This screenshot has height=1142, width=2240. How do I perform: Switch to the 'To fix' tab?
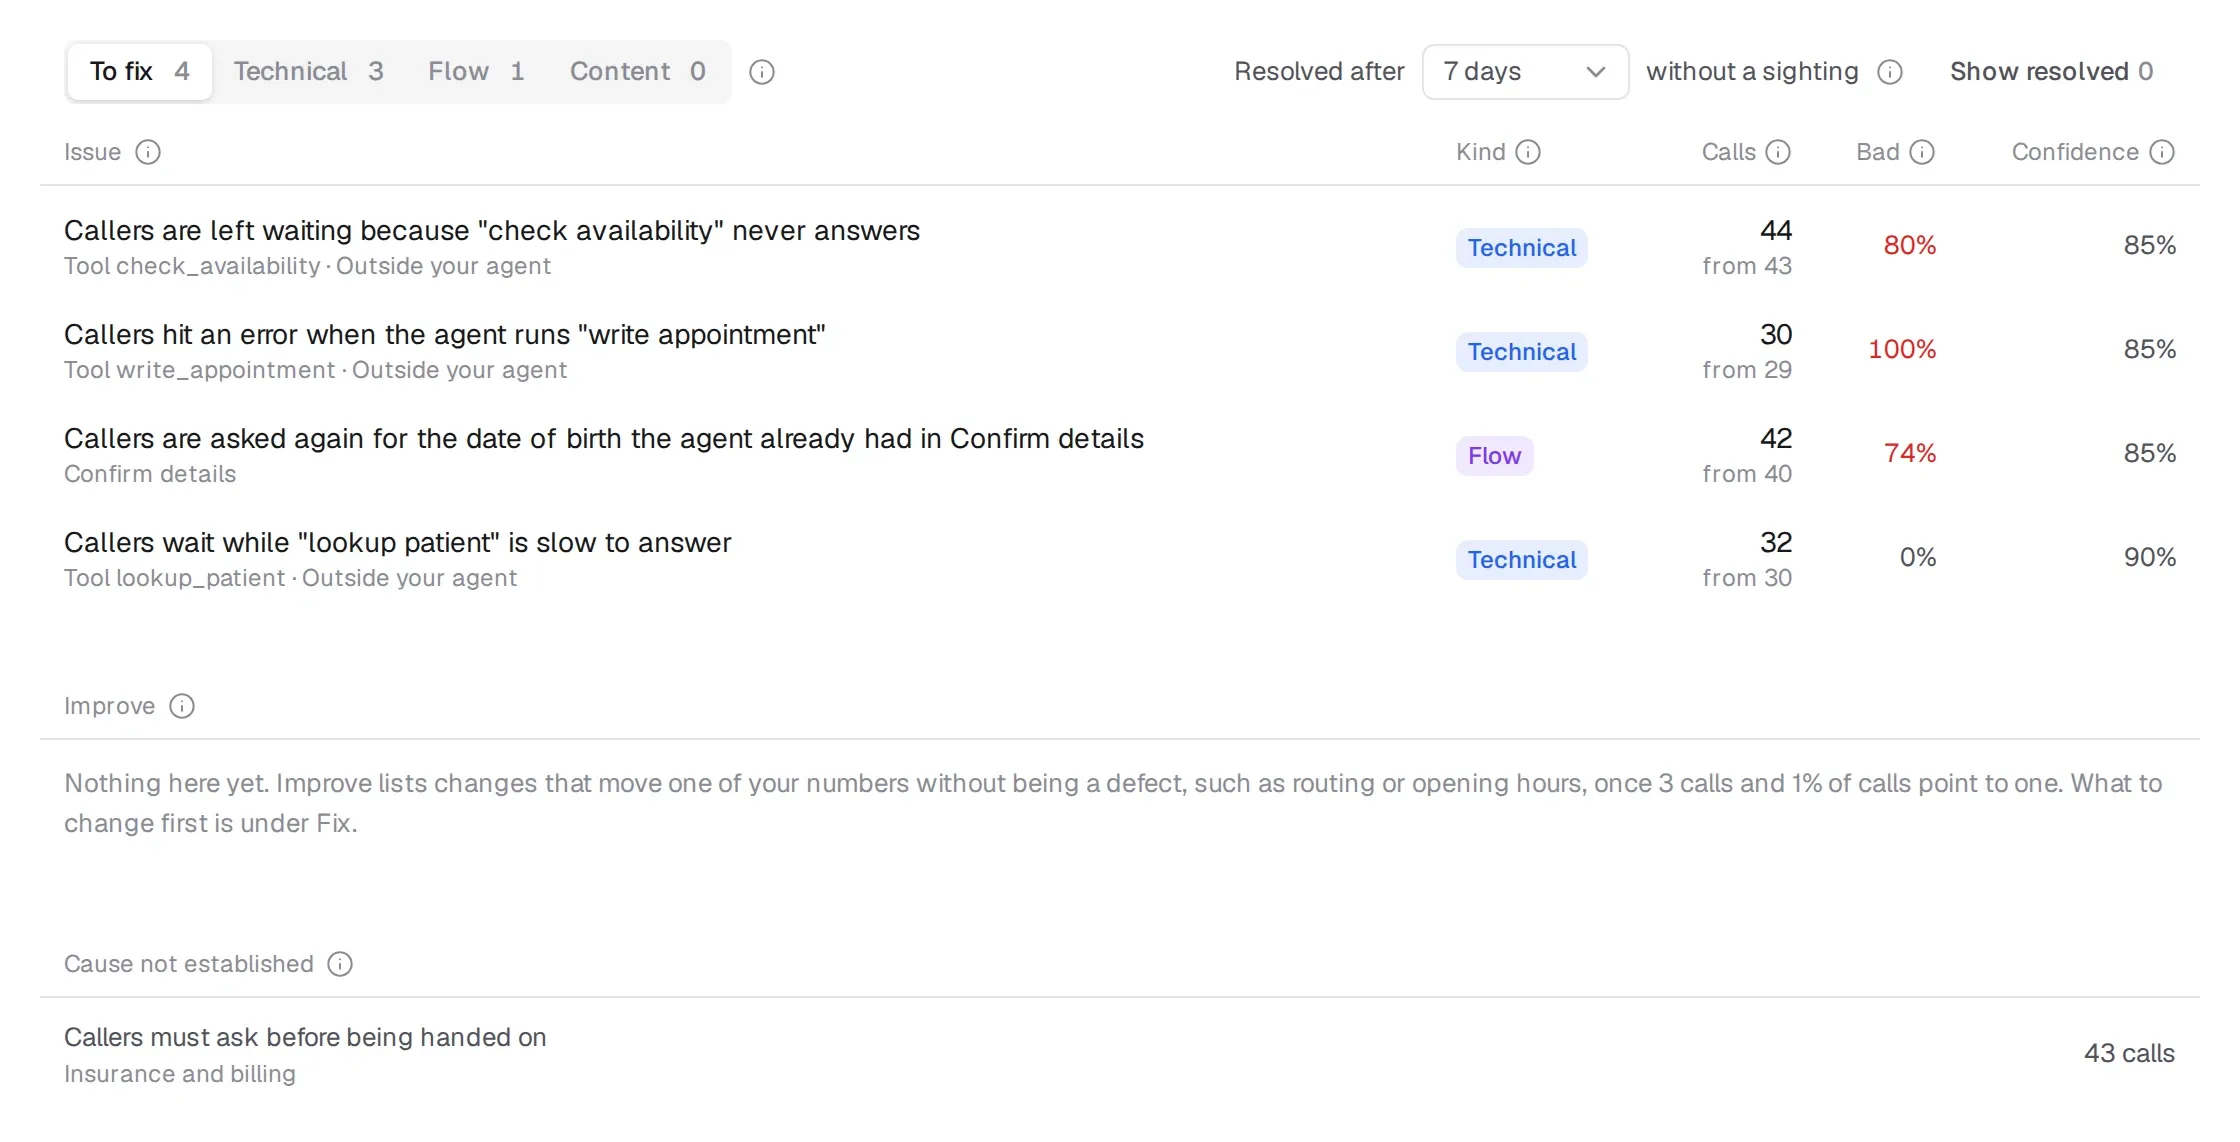coord(140,72)
